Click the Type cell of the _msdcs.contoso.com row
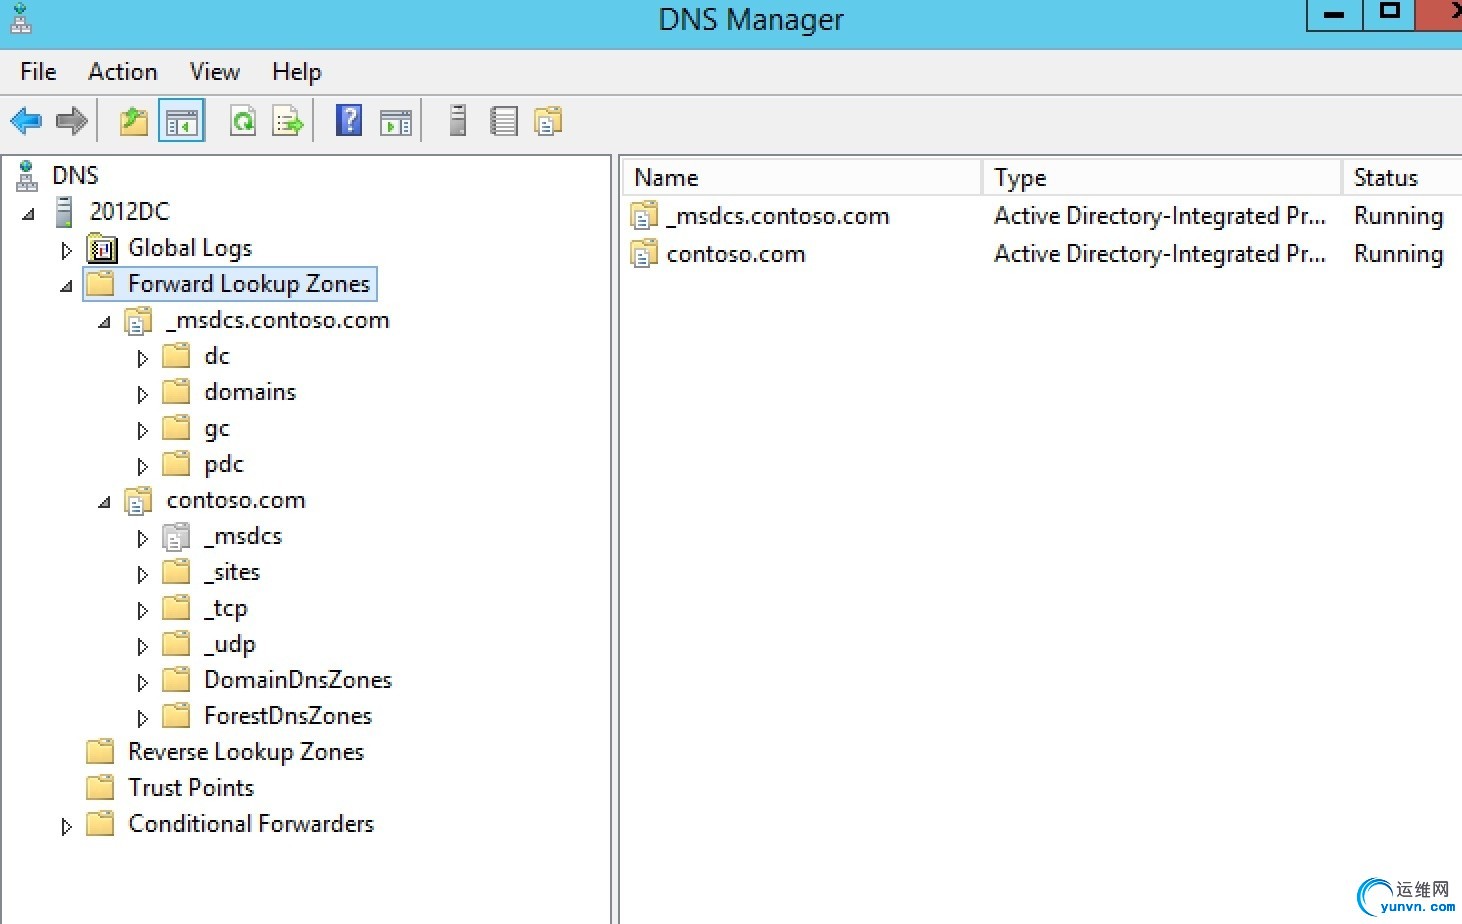 click(x=1160, y=216)
